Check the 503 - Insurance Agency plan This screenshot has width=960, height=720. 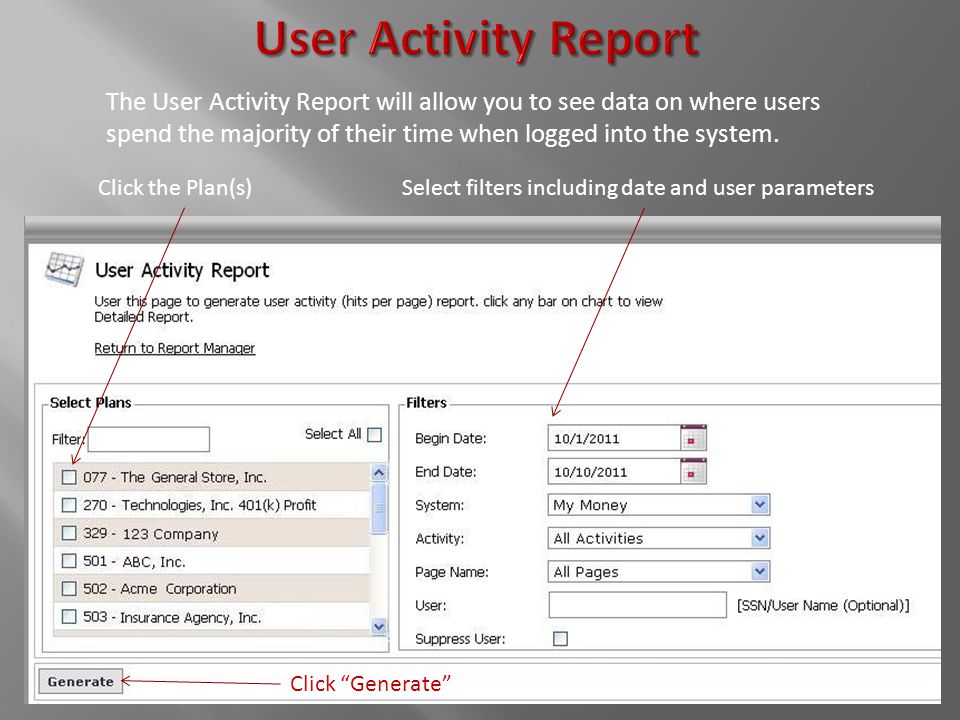69,617
